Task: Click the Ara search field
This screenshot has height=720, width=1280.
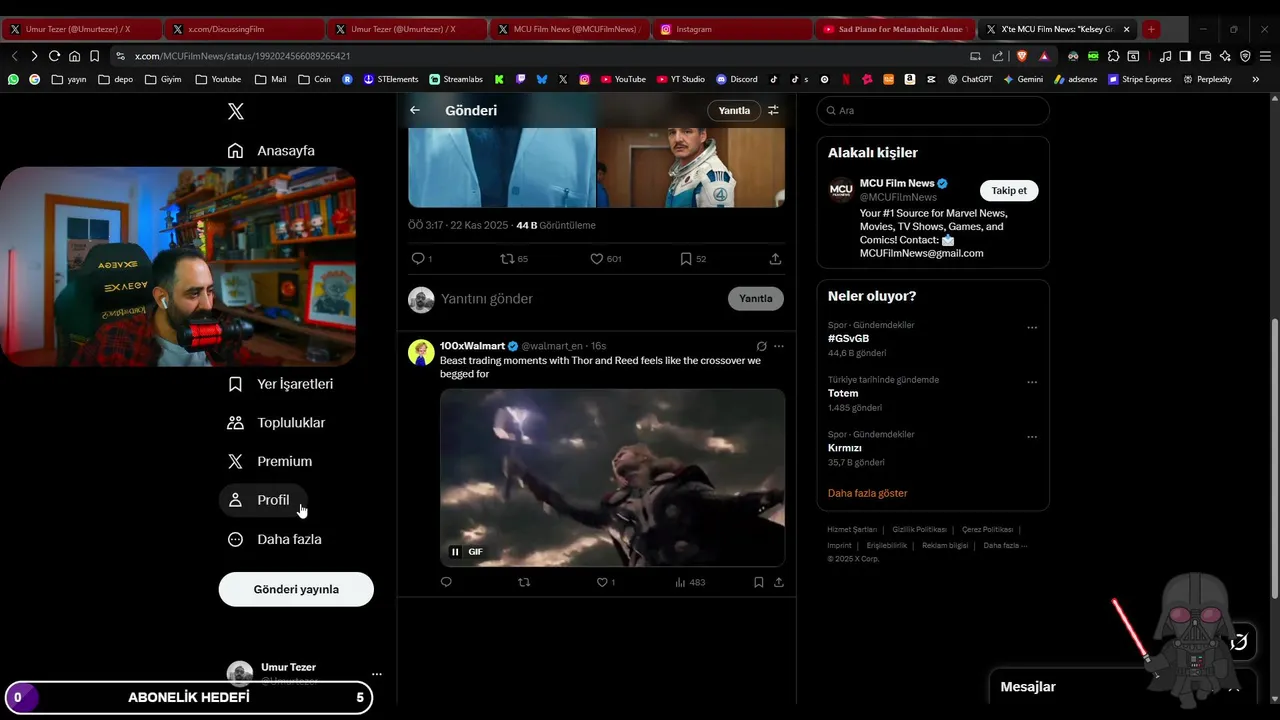Action: pos(933,110)
